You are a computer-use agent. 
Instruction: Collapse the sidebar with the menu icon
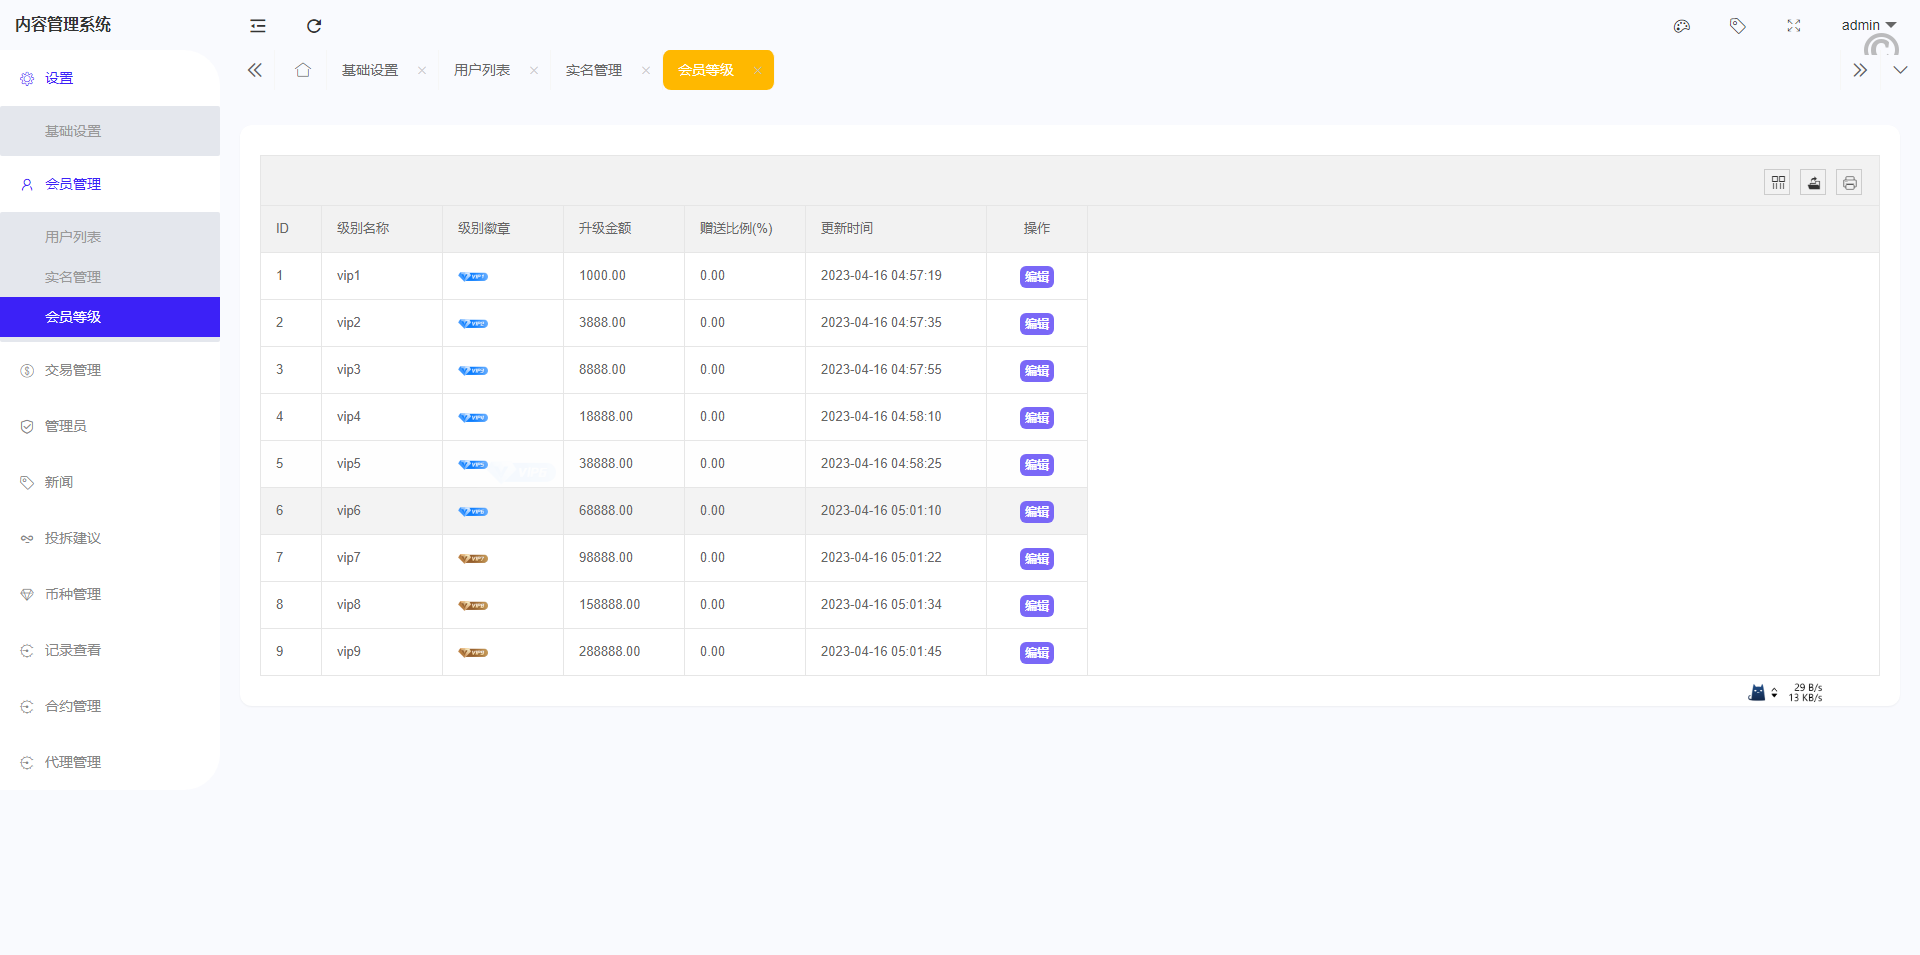[258, 26]
